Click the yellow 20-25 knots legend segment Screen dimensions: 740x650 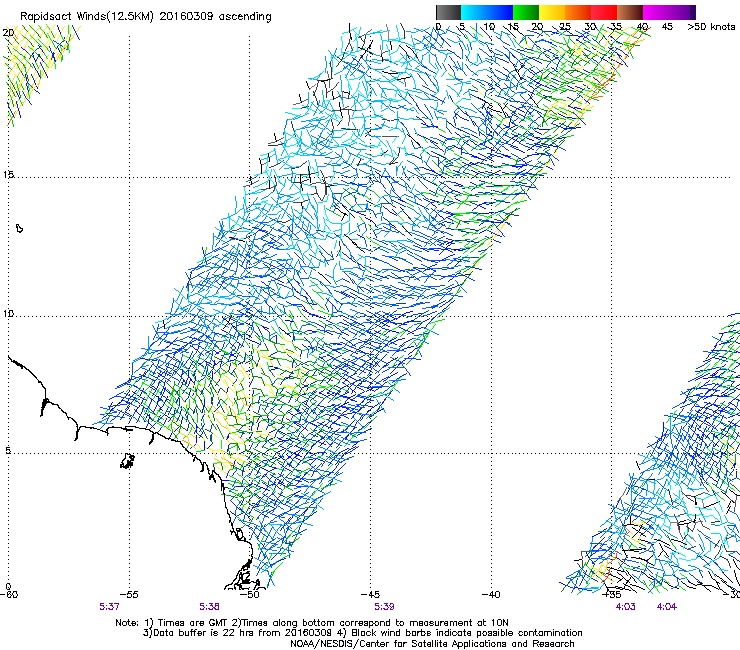coord(552,12)
